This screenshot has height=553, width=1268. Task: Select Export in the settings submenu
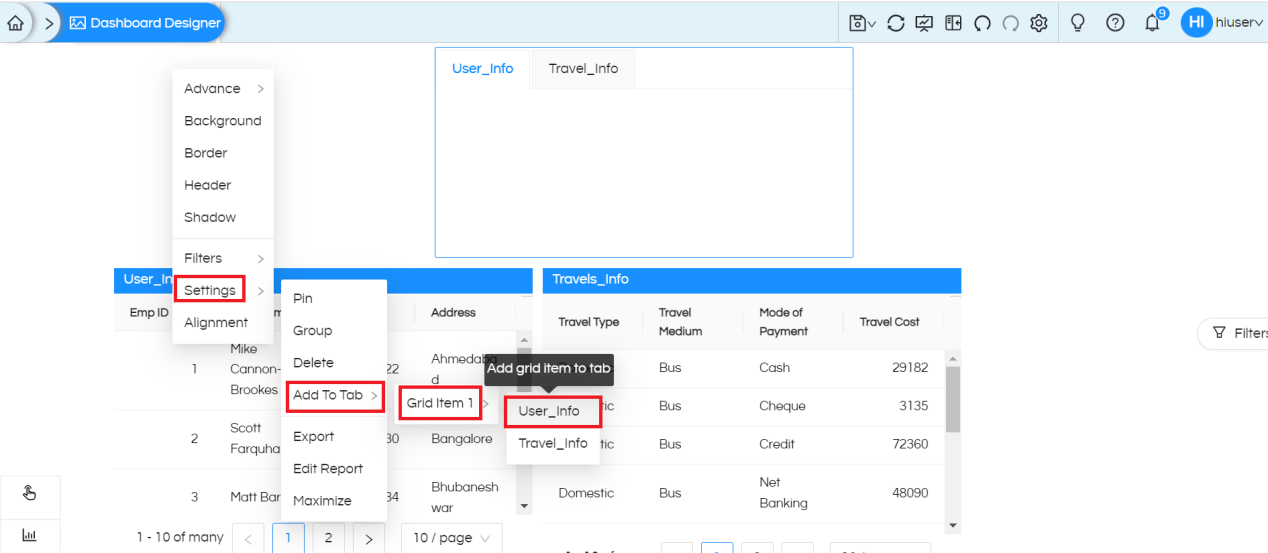point(333,436)
